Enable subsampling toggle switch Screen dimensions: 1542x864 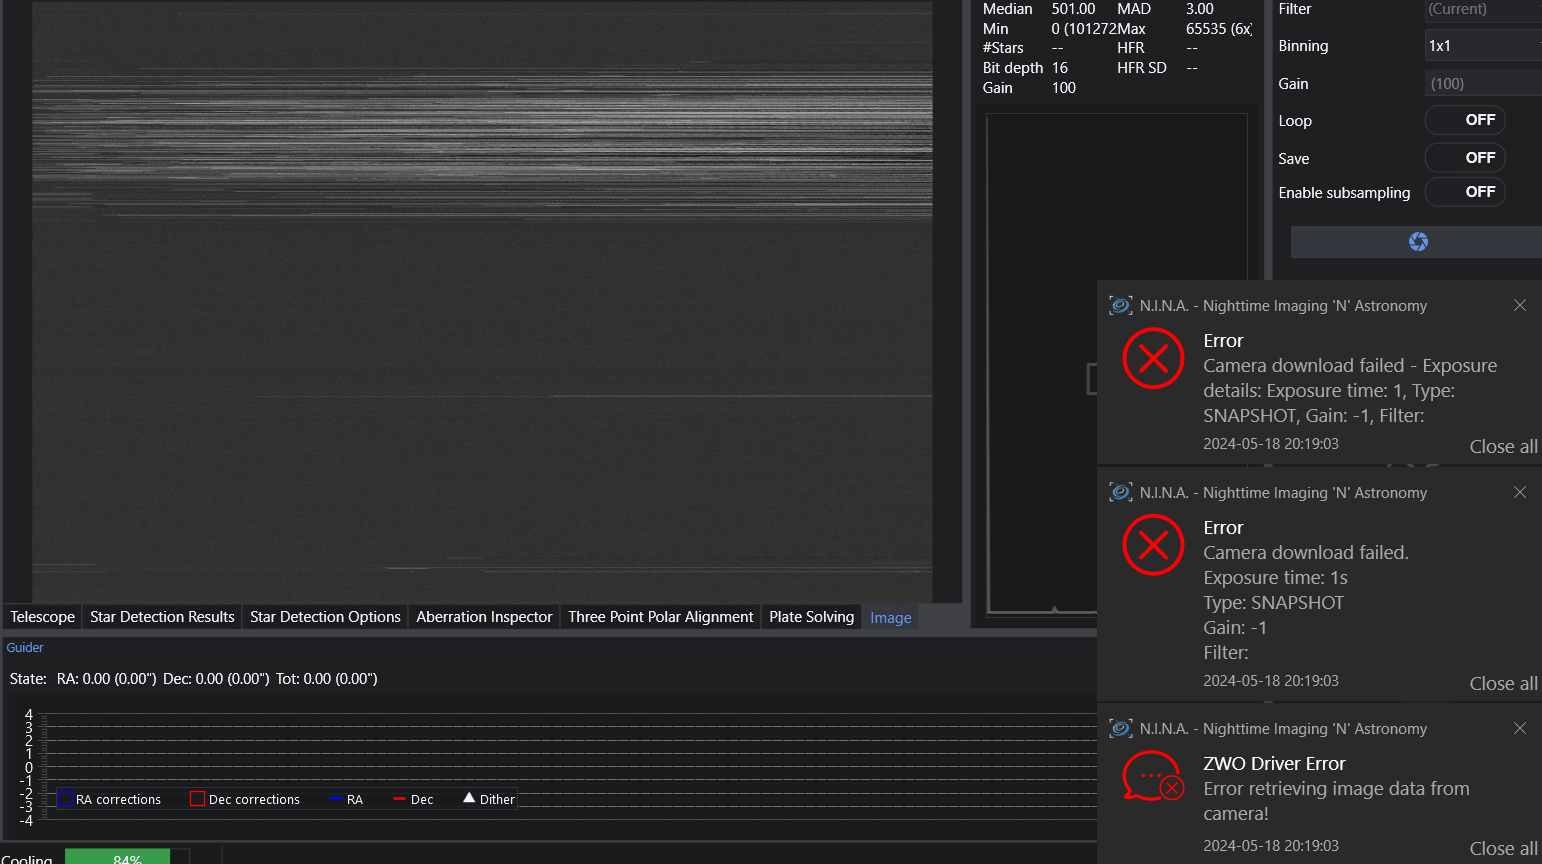[1465, 192]
